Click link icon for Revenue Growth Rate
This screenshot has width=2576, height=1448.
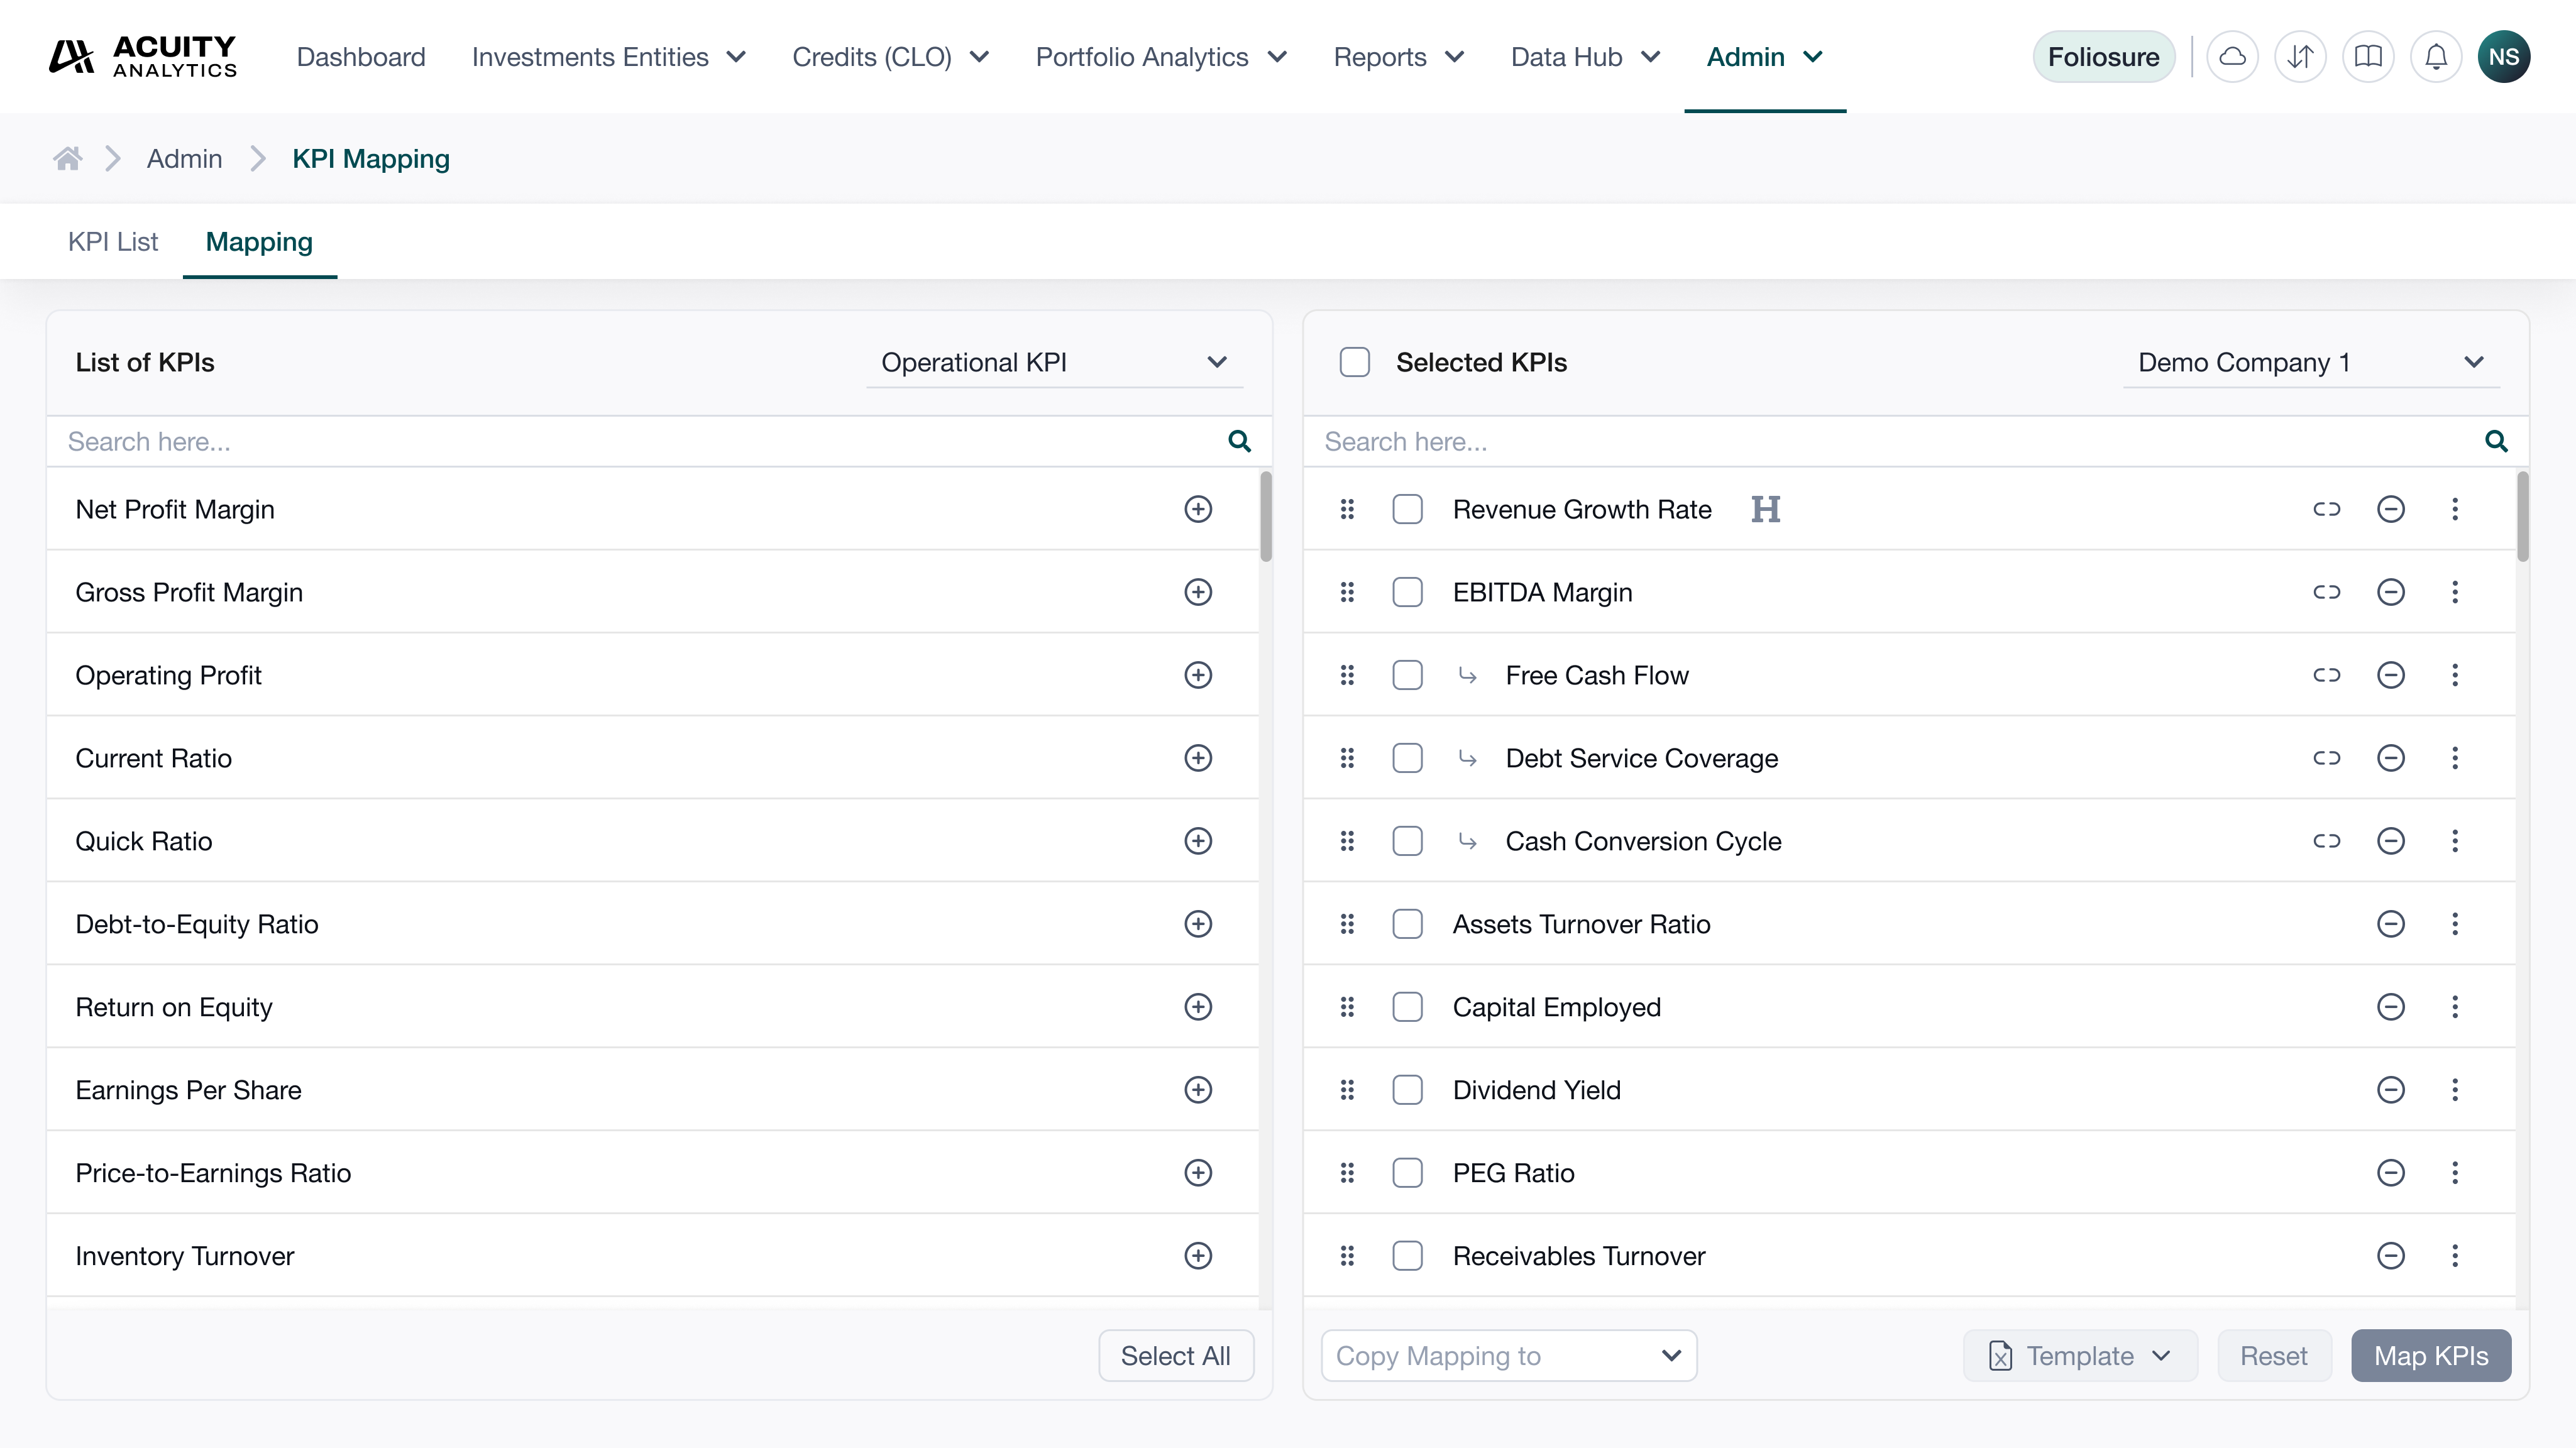pos(2326,509)
